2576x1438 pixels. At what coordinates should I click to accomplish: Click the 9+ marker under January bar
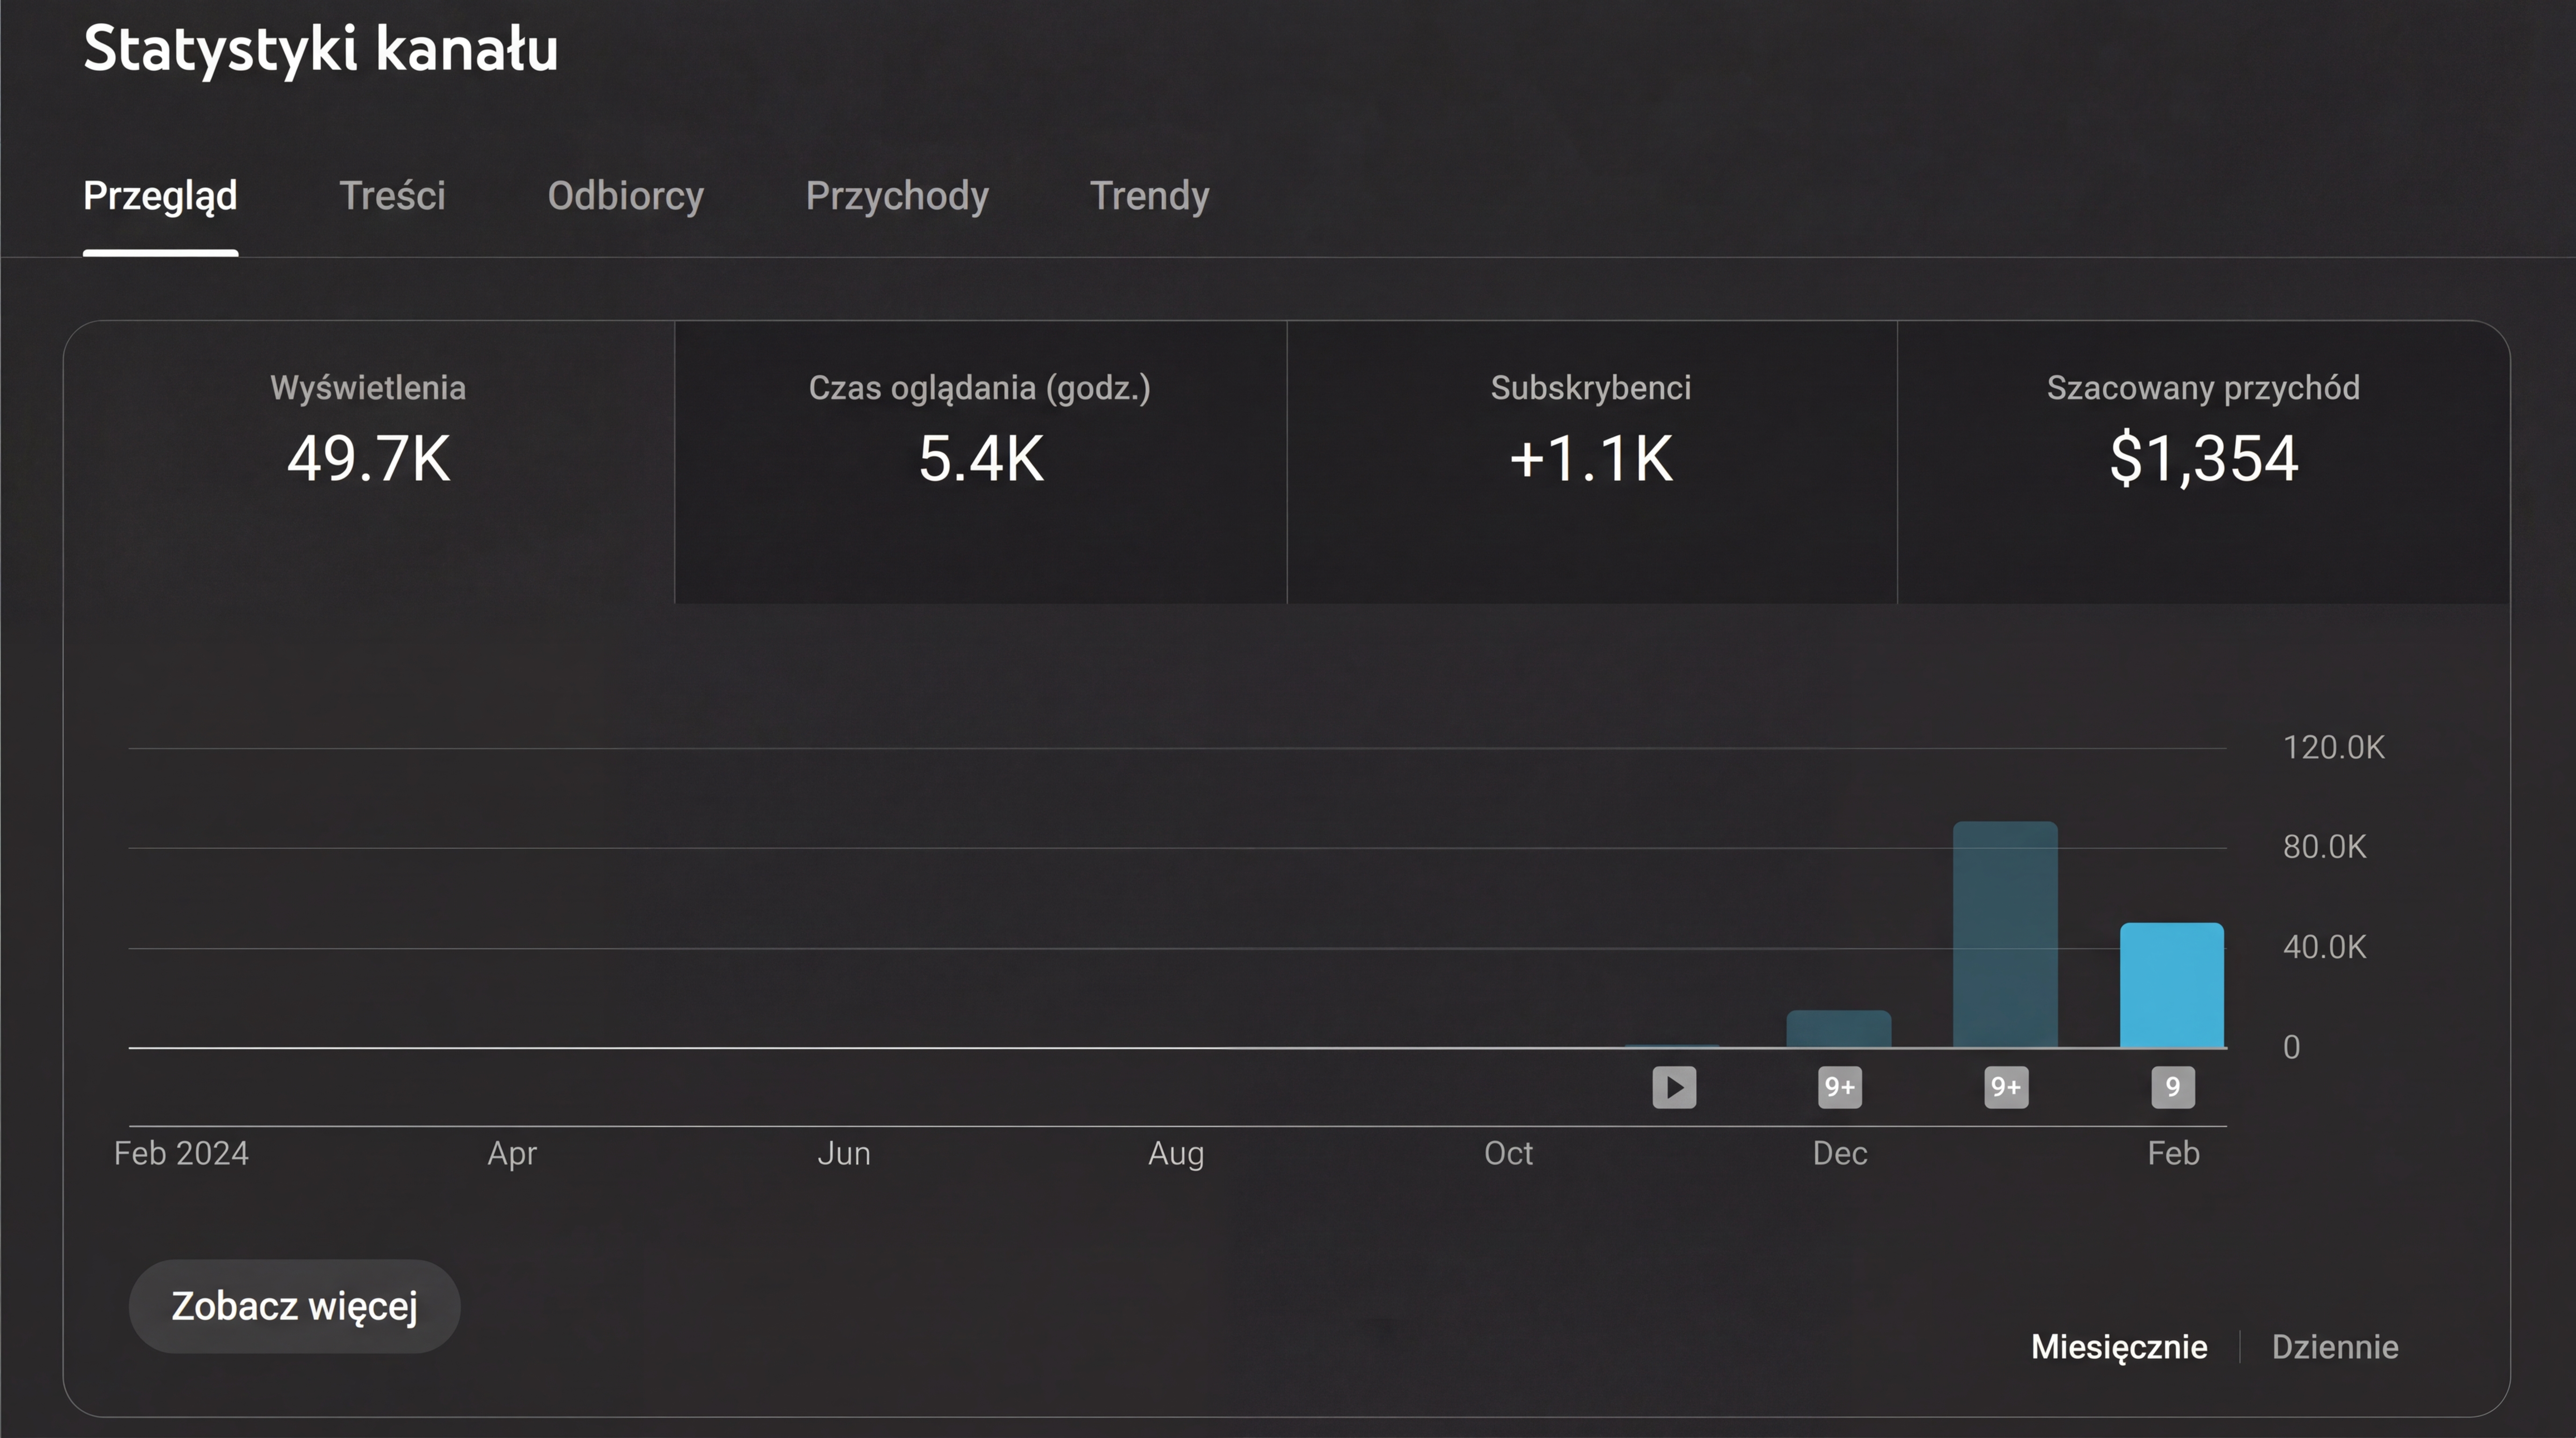[2005, 1087]
